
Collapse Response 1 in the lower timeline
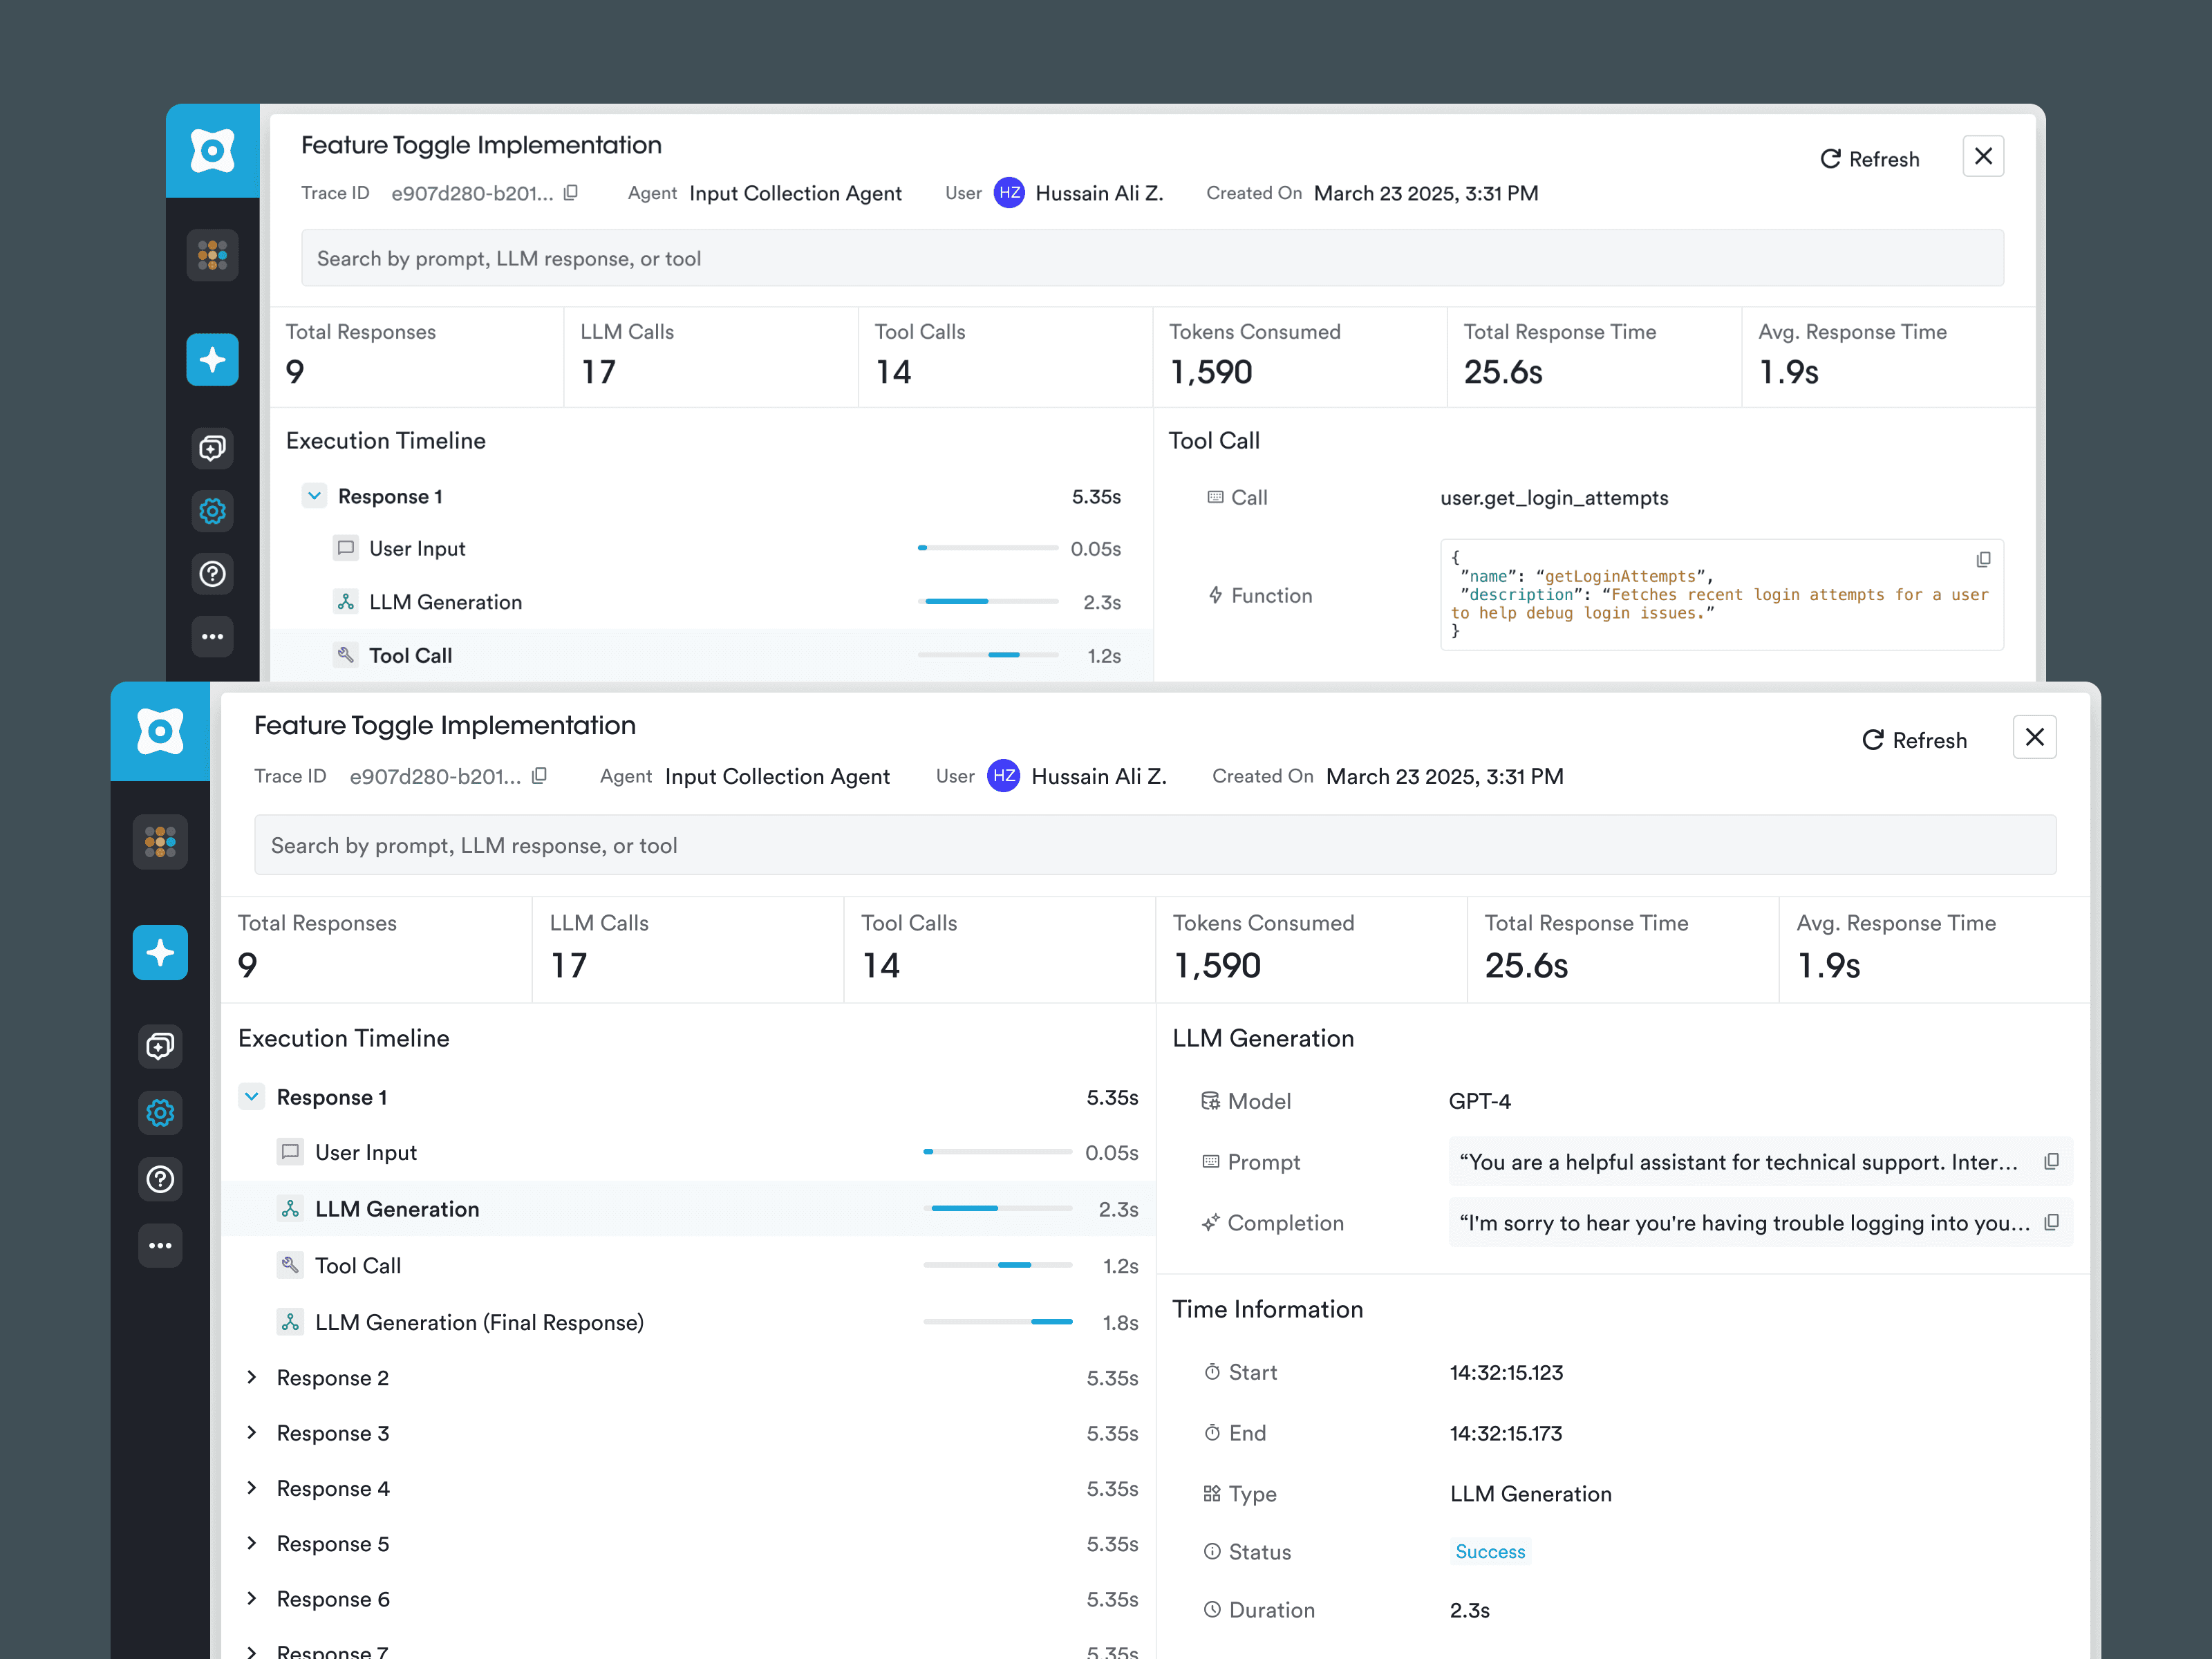point(252,1097)
